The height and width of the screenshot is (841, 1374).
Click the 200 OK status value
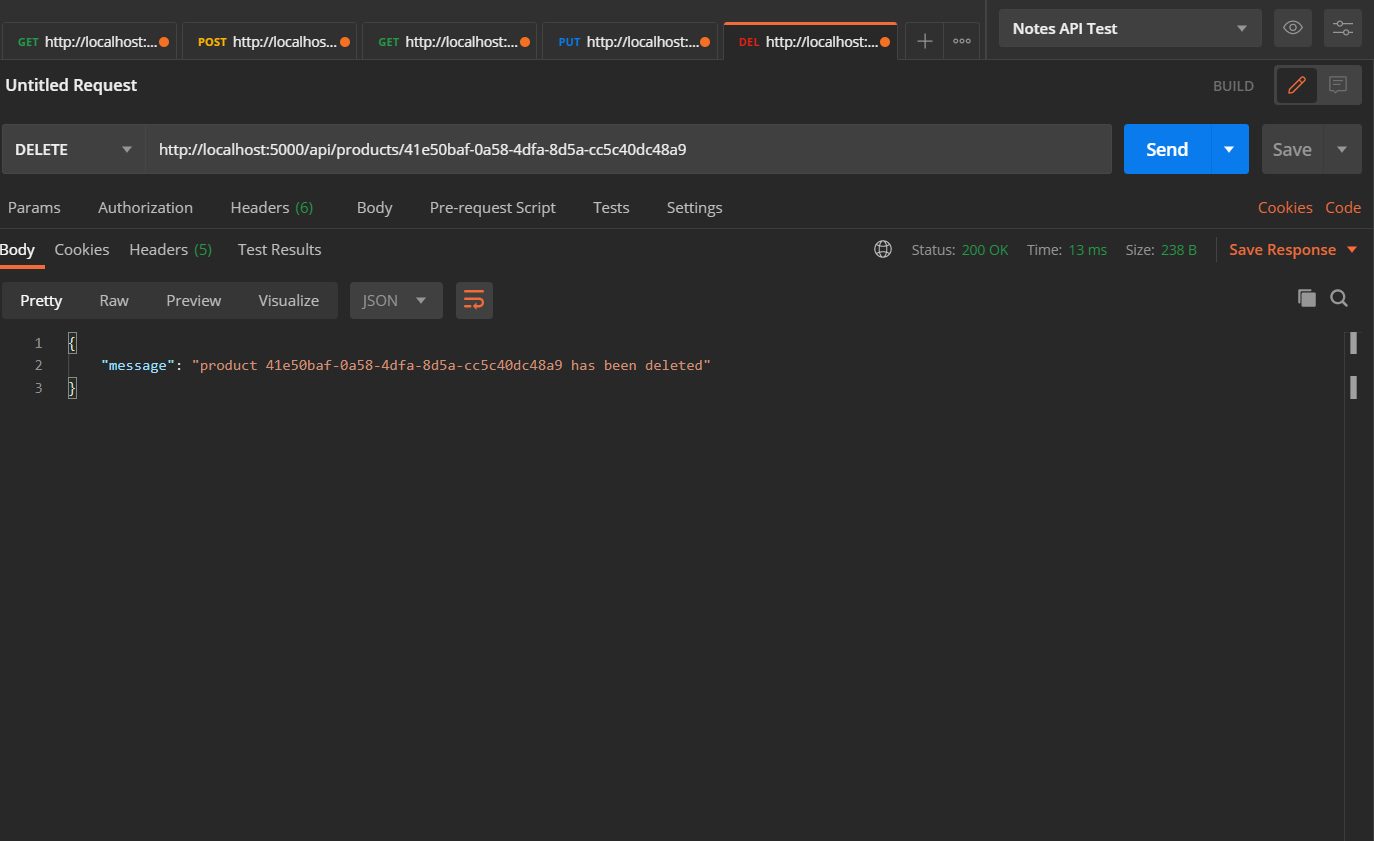[985, 250]
